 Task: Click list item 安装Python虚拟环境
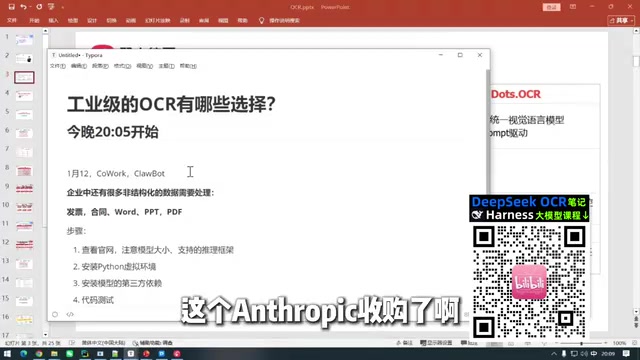pyautogui.click(x=118, y=267)
